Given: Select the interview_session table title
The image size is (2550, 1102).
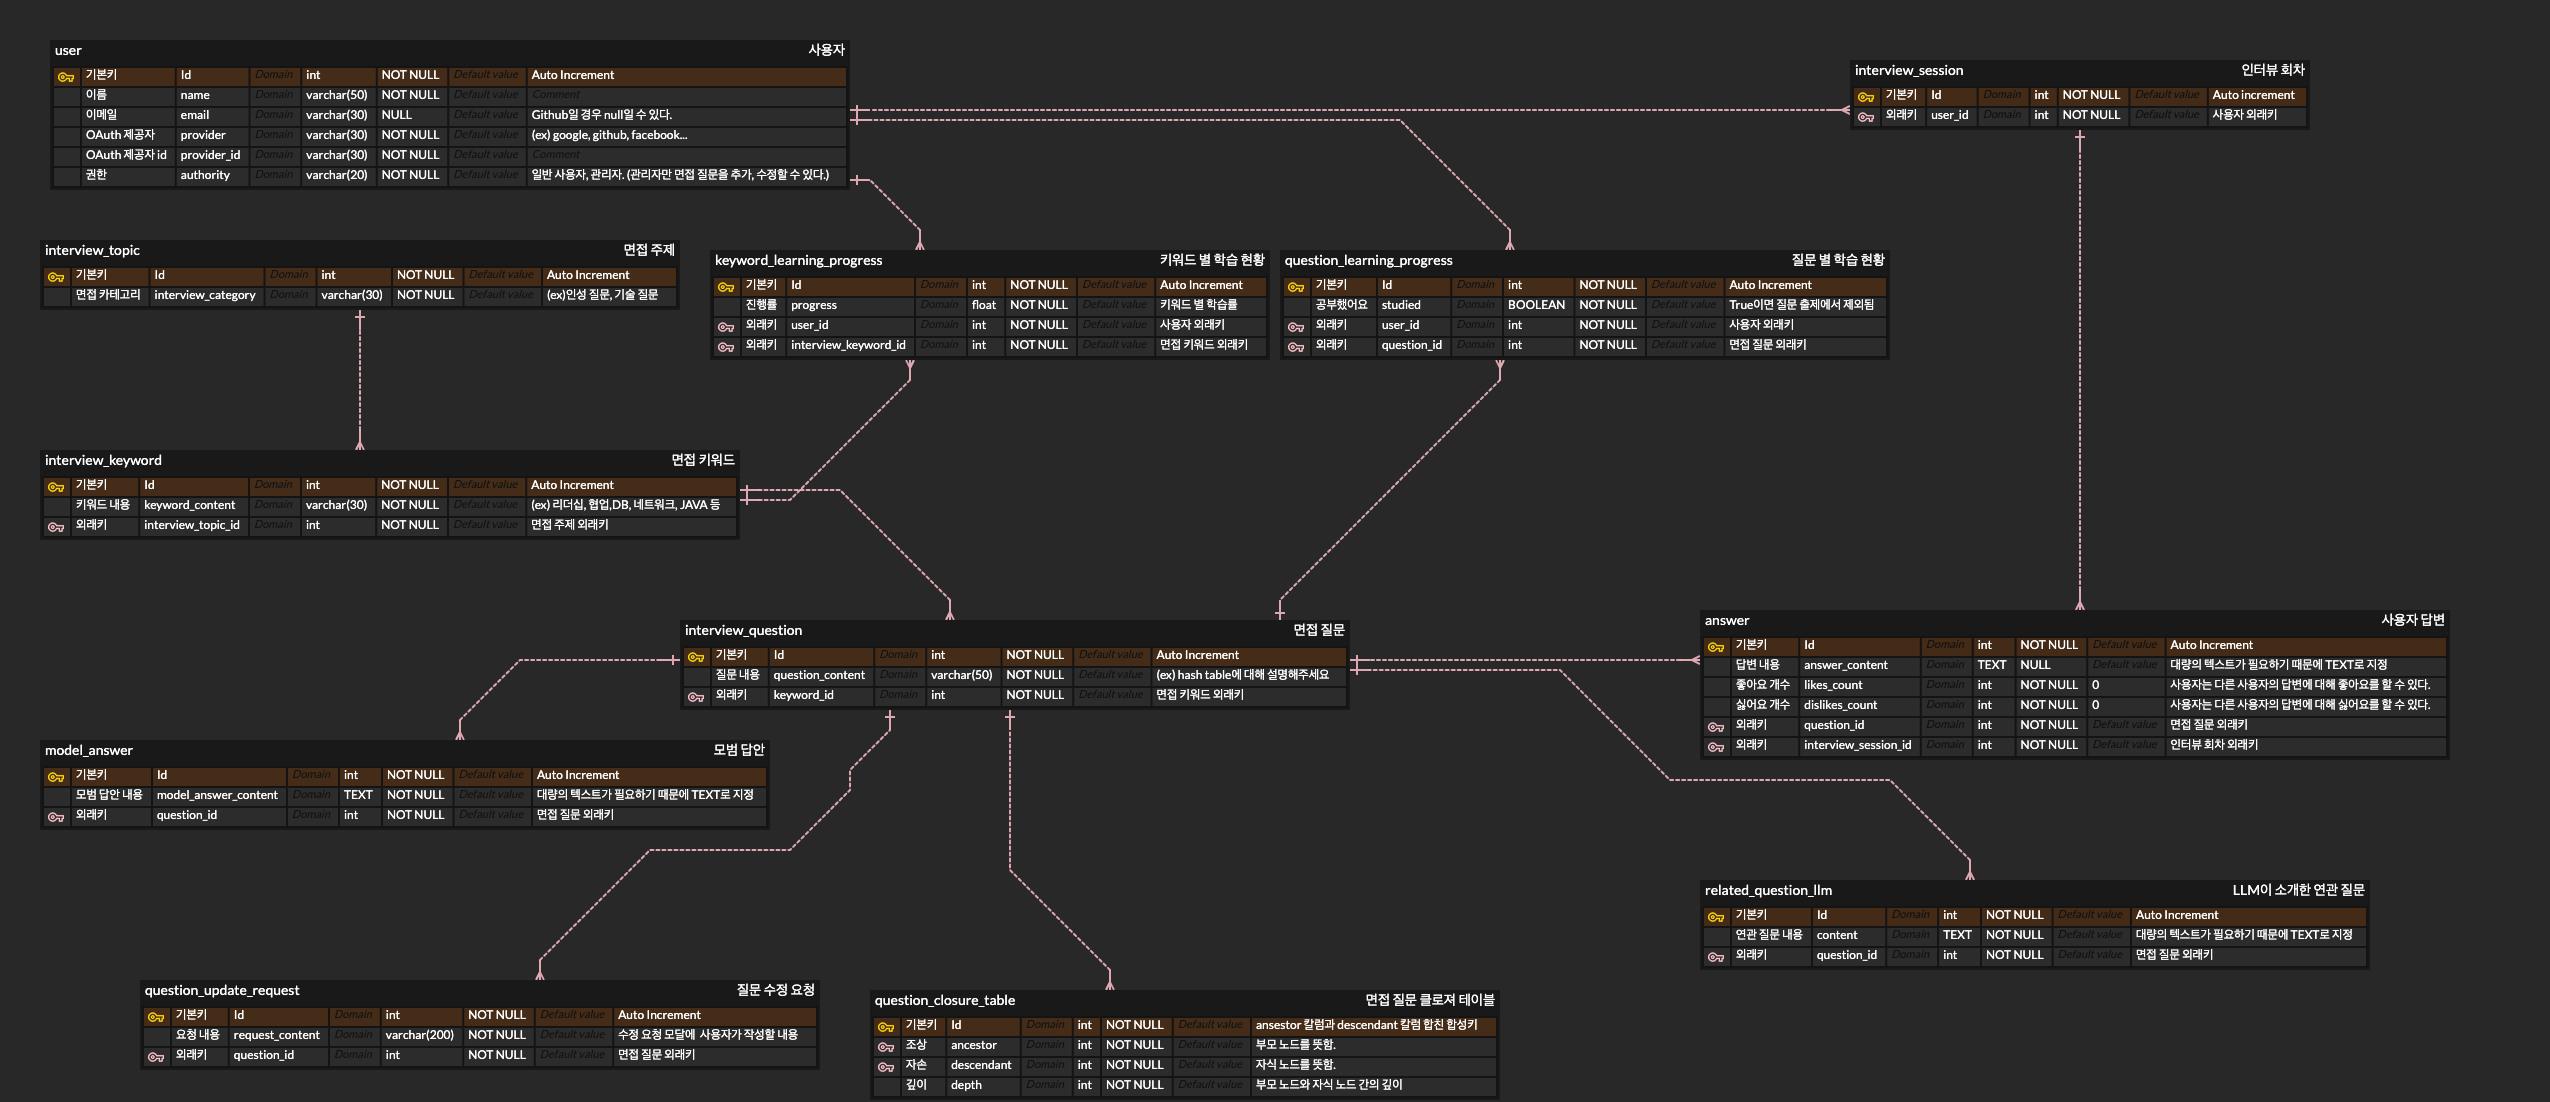Looking at the screenshot, I should (x=1908, y=70).
